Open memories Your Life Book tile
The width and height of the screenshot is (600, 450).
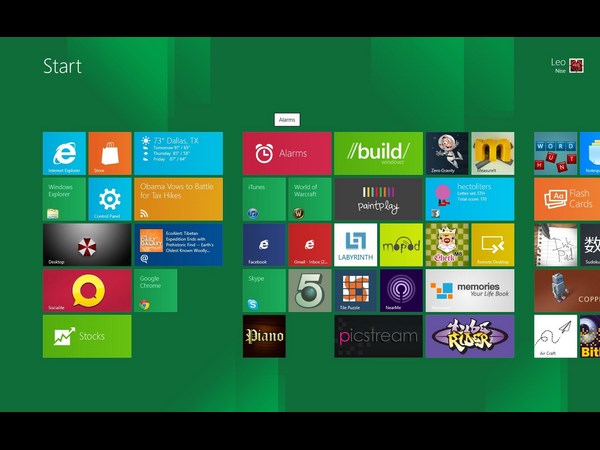click(x=470, y=290)
